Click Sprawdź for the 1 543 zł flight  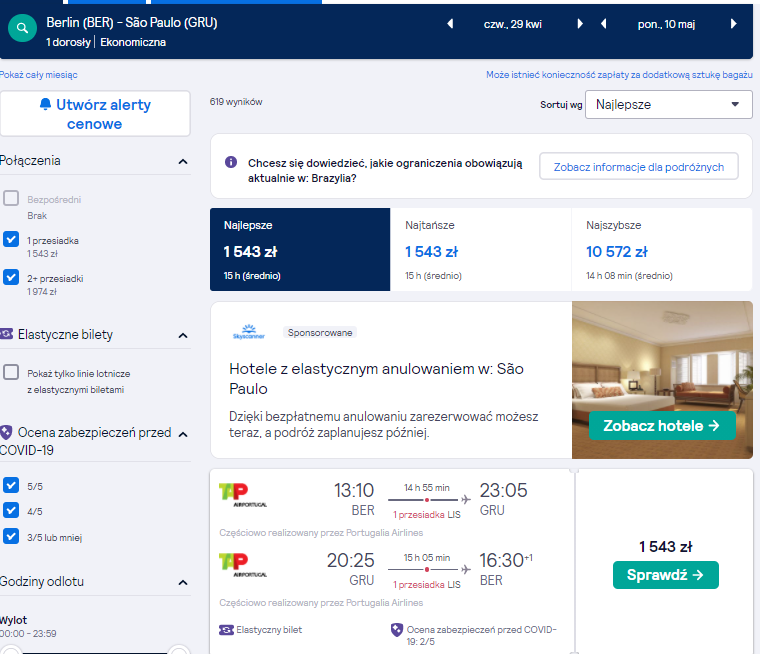665,575
